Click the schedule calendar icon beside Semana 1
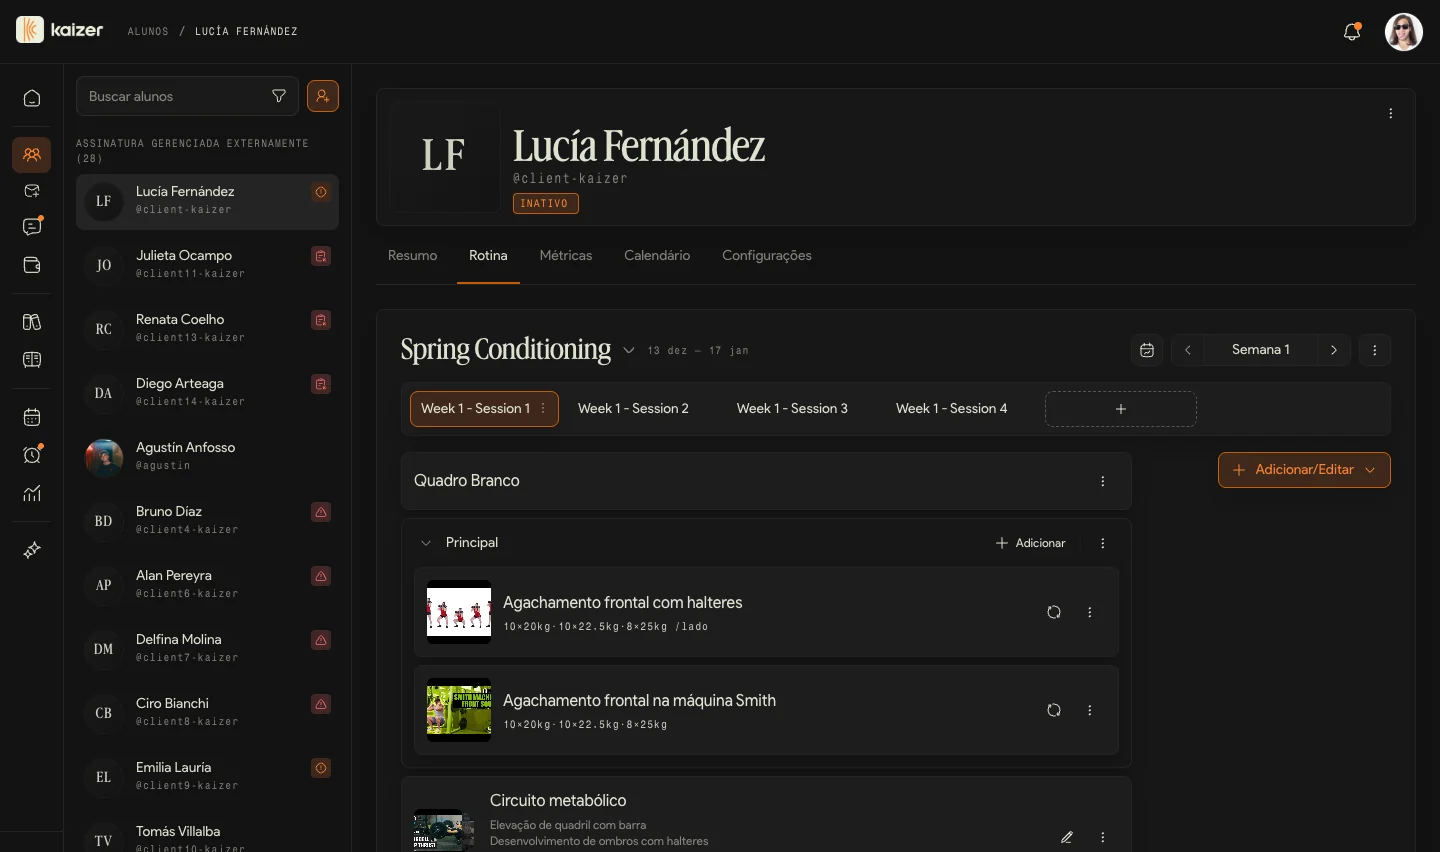Screen dimensions: 1440x852 [x=1147, y=350]
